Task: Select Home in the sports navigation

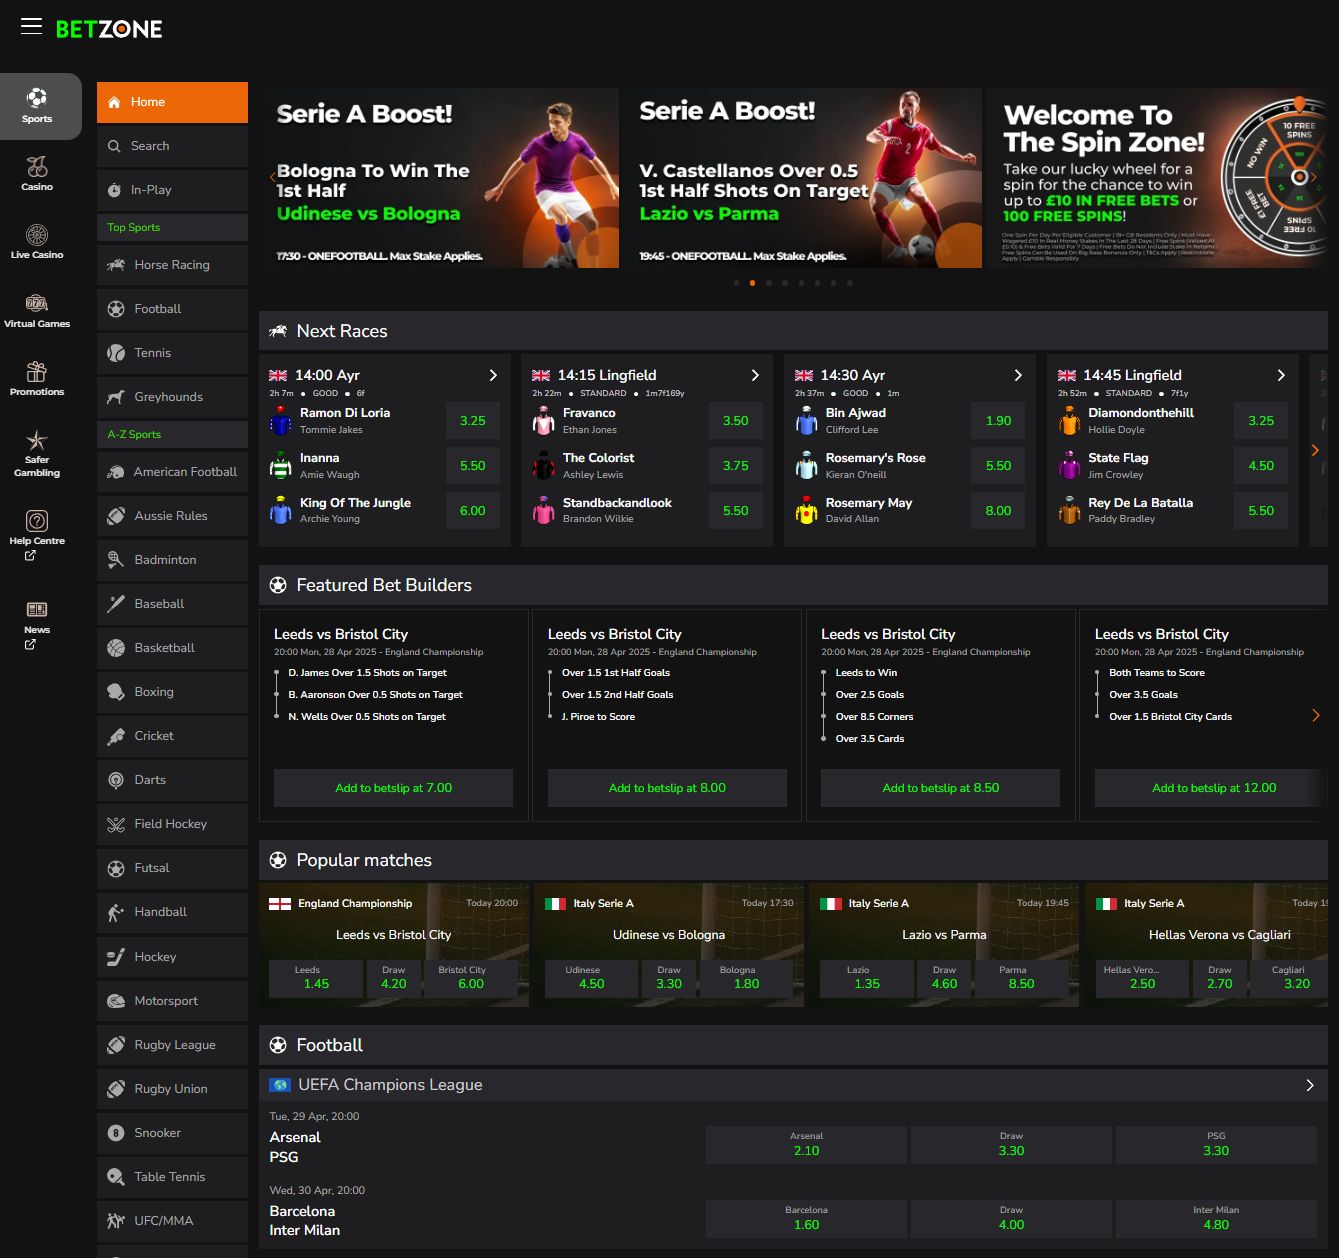Action: point(147,101)
